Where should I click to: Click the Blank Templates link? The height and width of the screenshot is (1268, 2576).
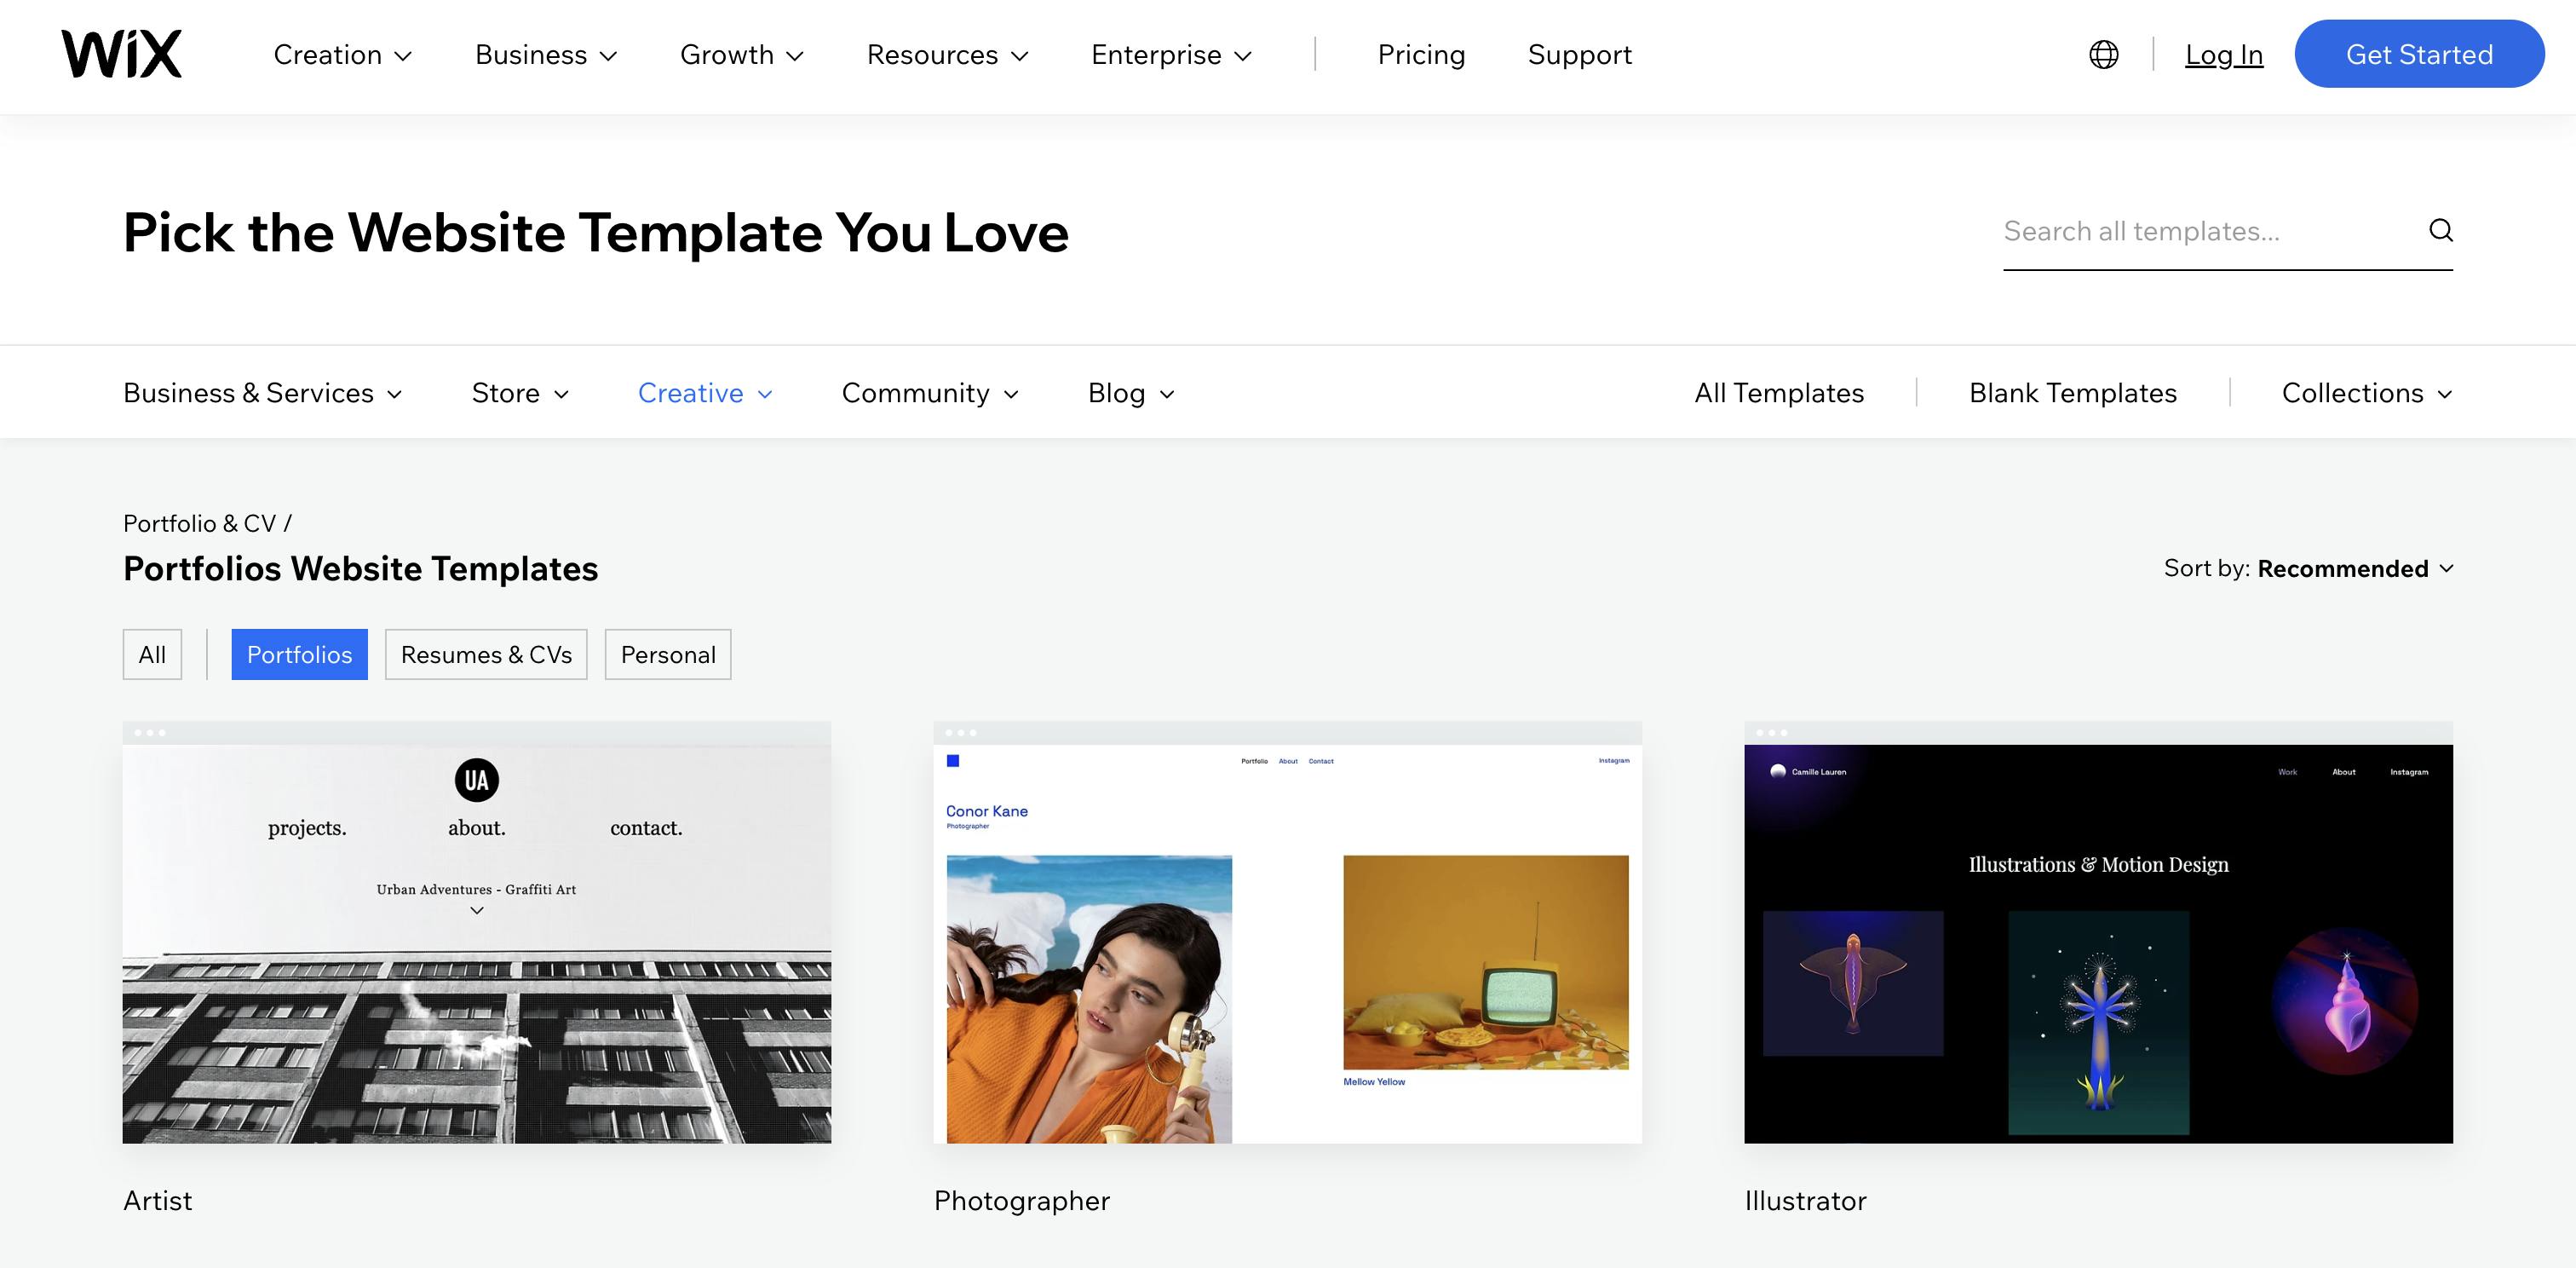pyautogui.click(x=2073, y=389)
